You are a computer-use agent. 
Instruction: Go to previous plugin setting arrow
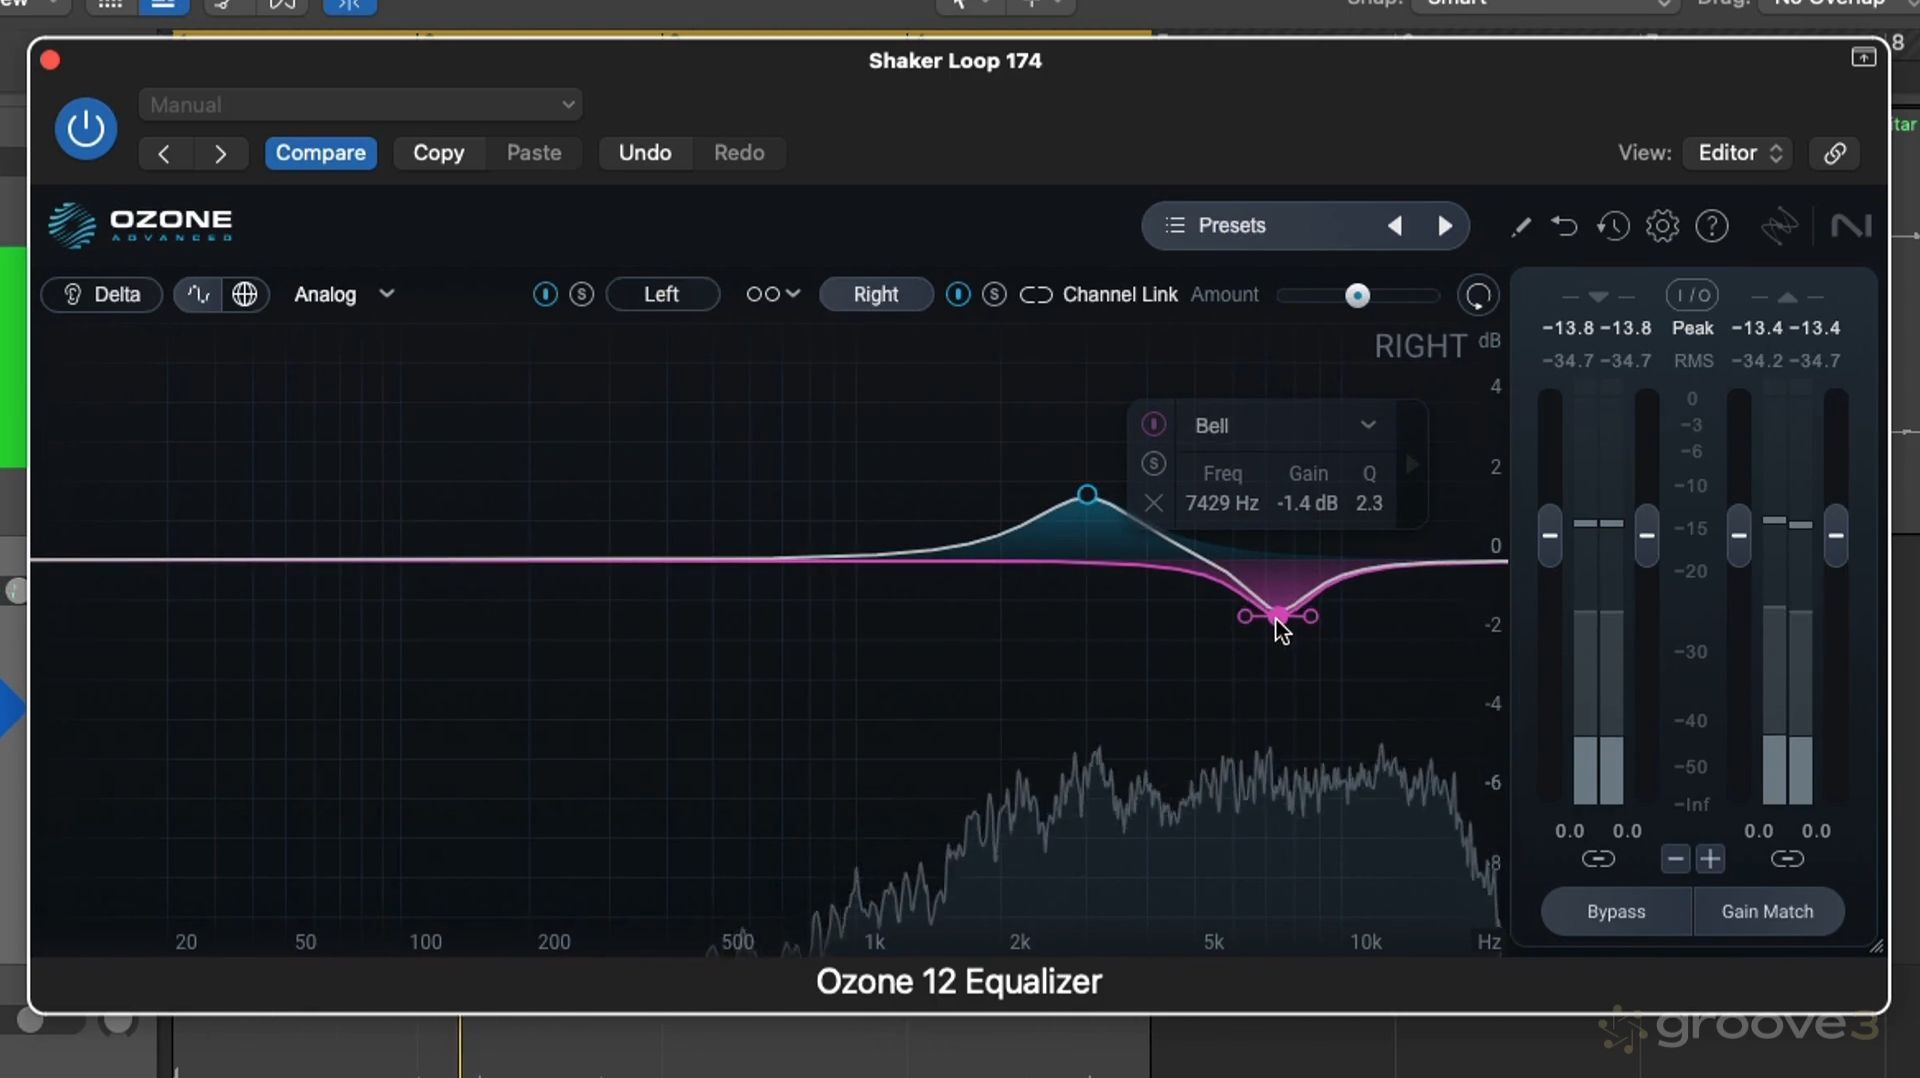click(164, 153)
